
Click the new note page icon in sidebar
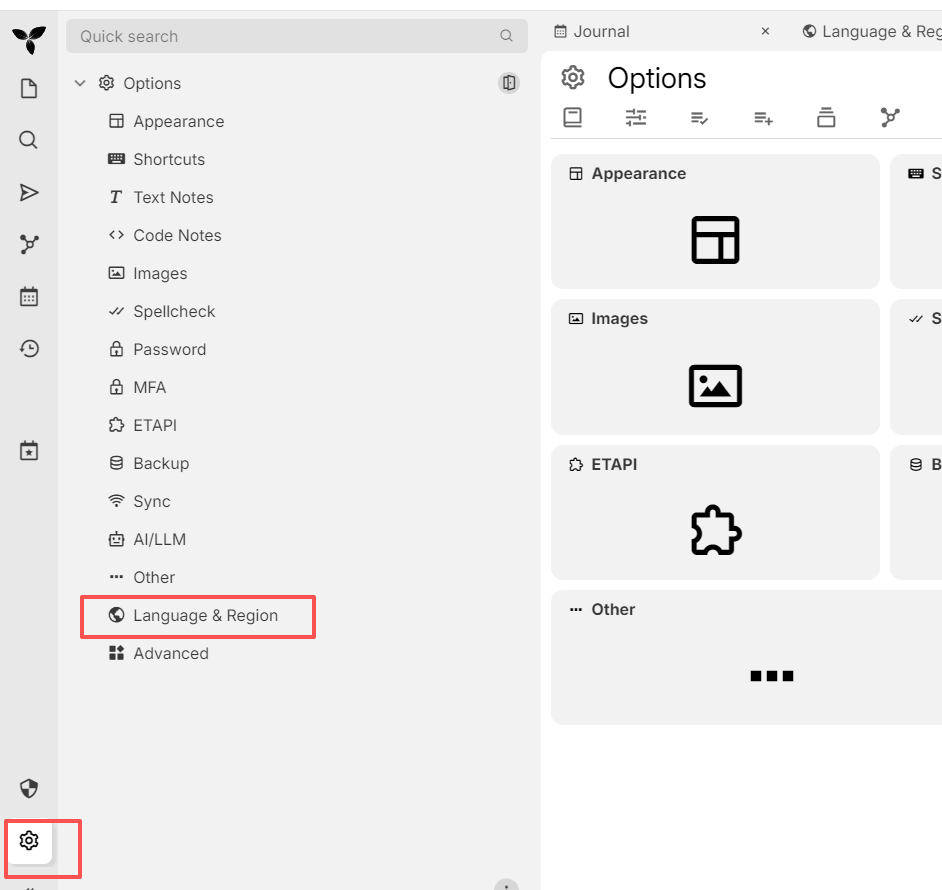pyautogui.click(x=29, y=88)
